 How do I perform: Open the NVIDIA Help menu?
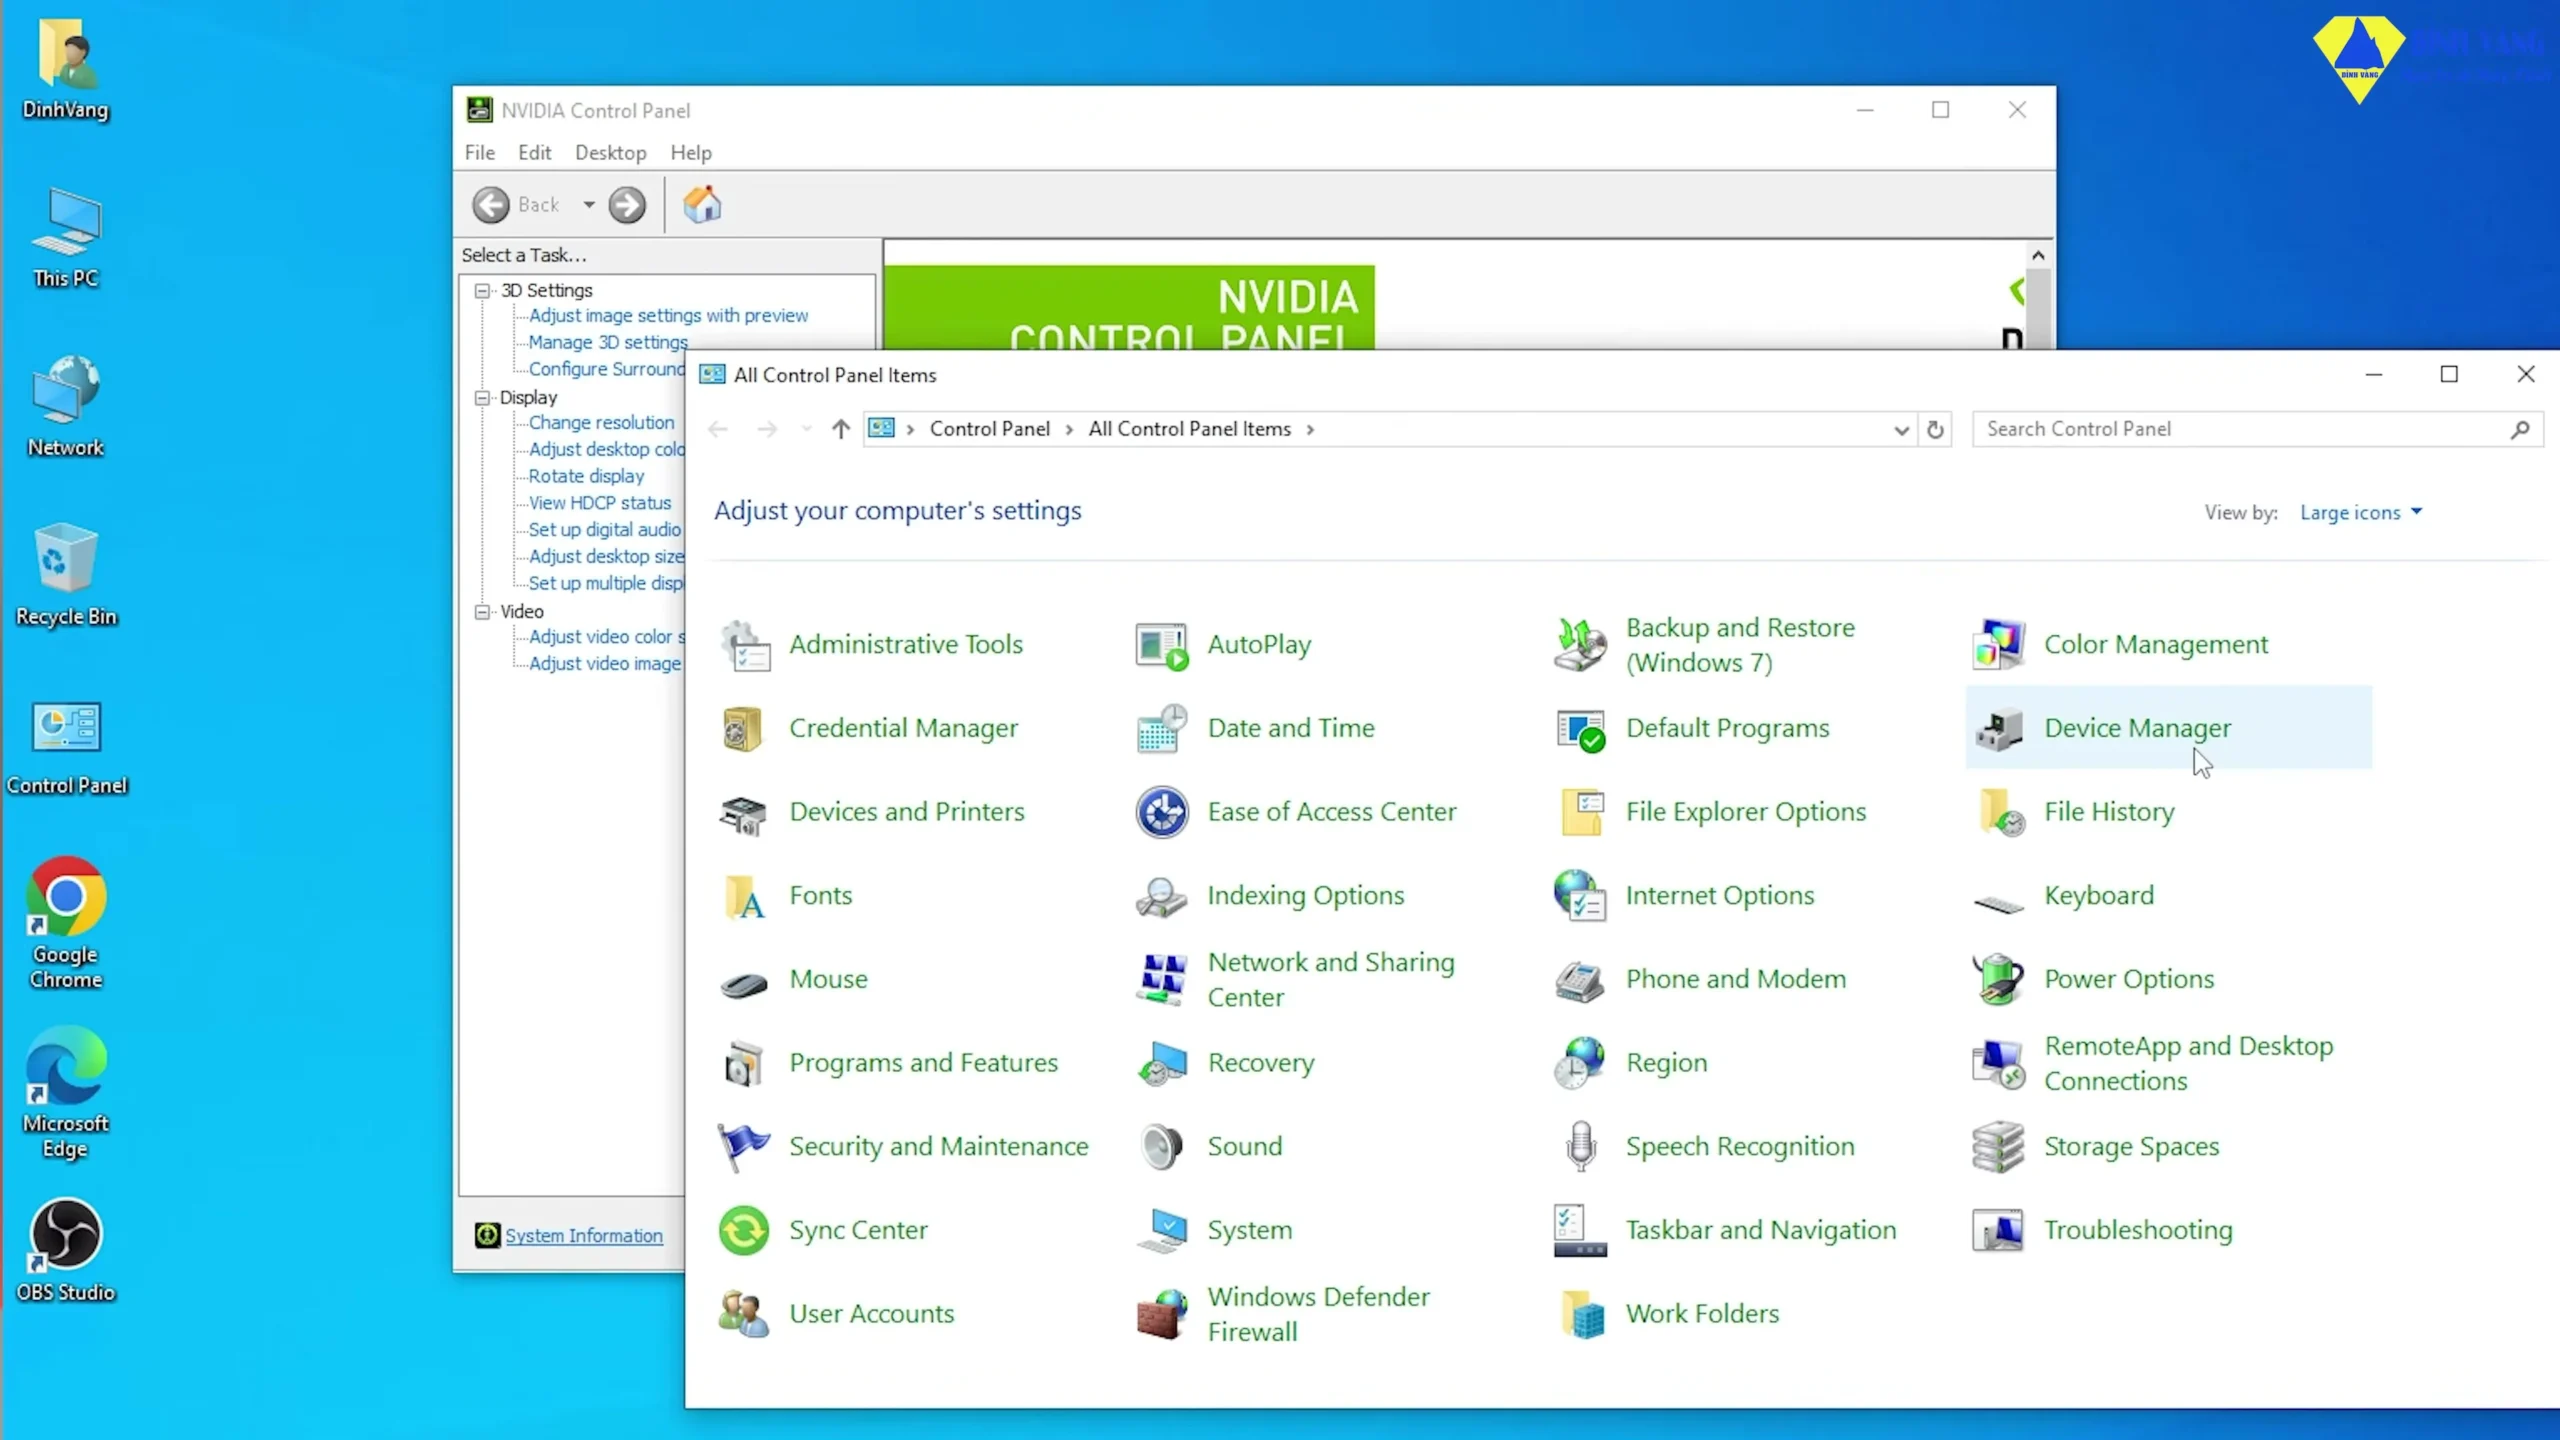point(691,153)
